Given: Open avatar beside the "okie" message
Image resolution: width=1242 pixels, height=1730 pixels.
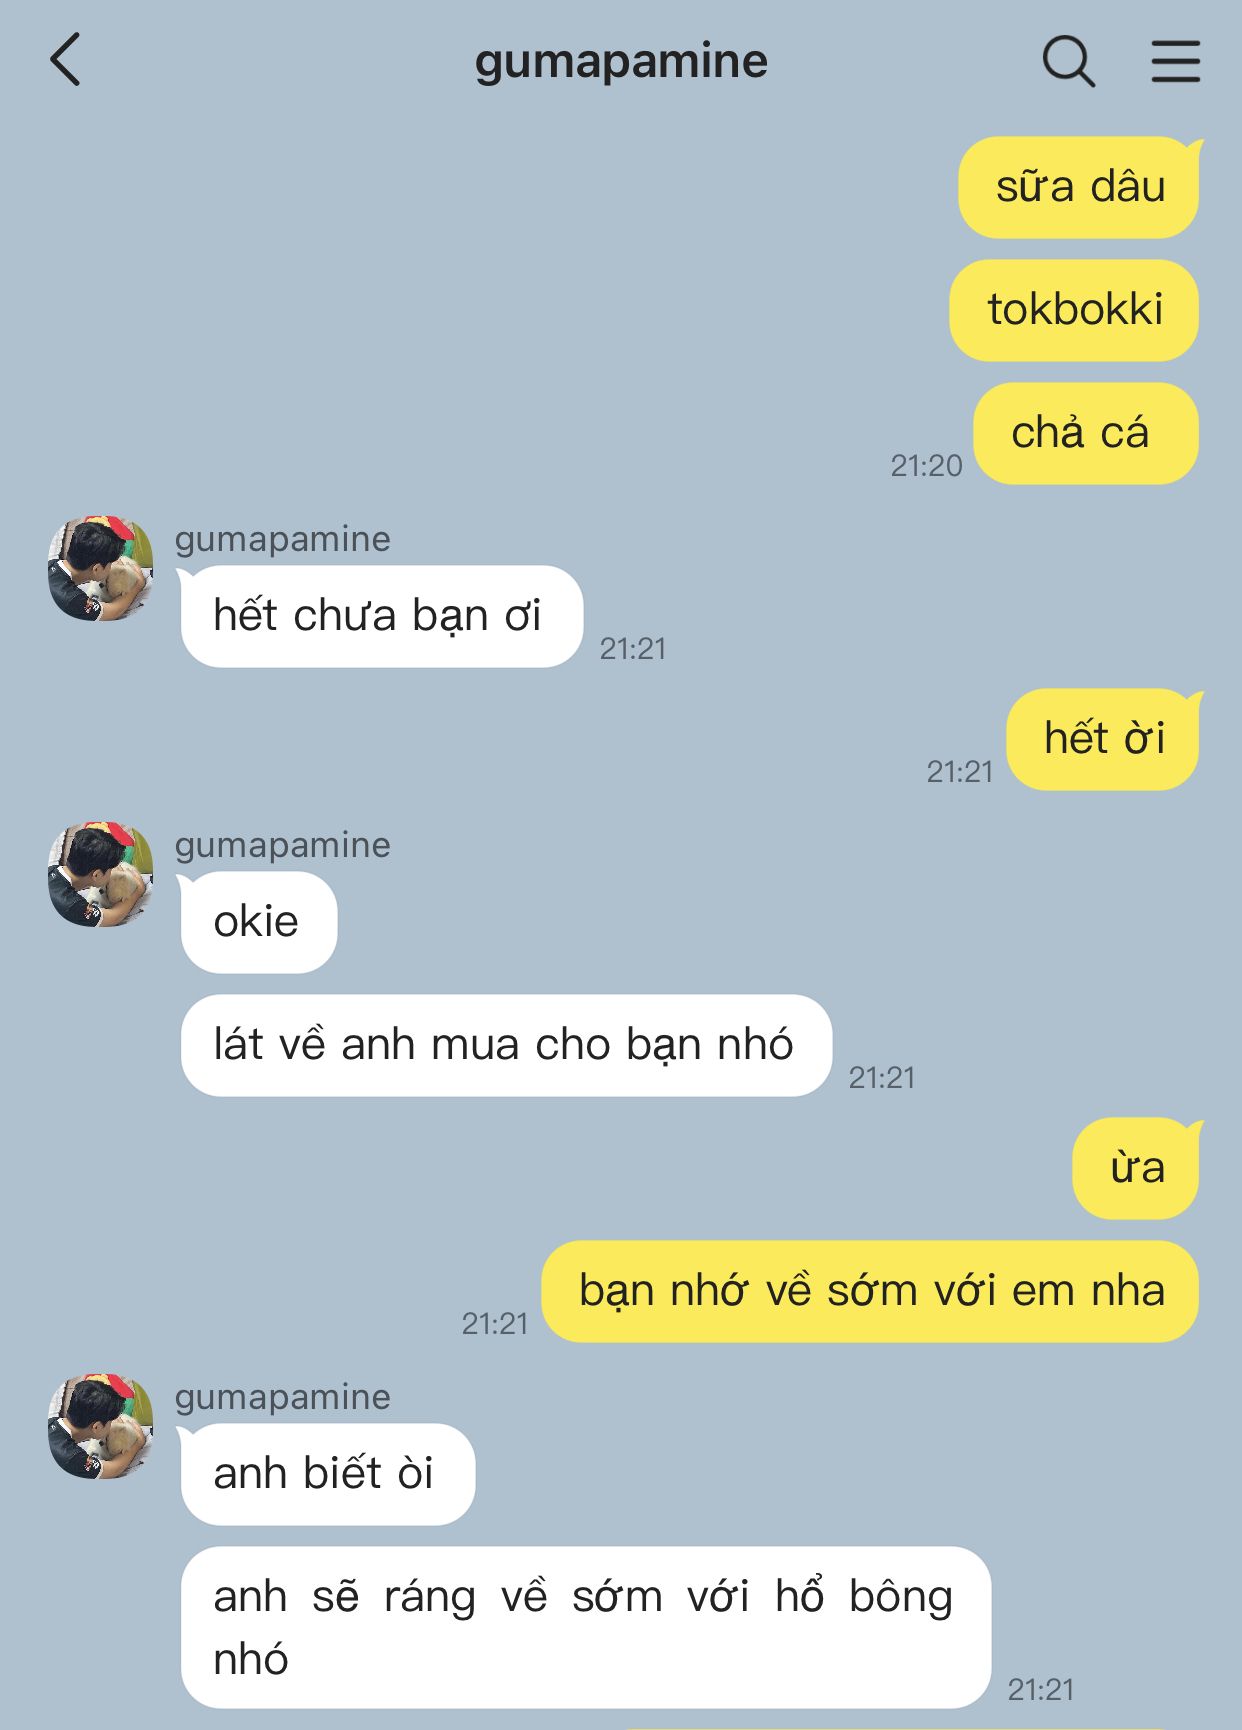Looking at the screenshot, I should pyautogui.click(x=101, y=874).
